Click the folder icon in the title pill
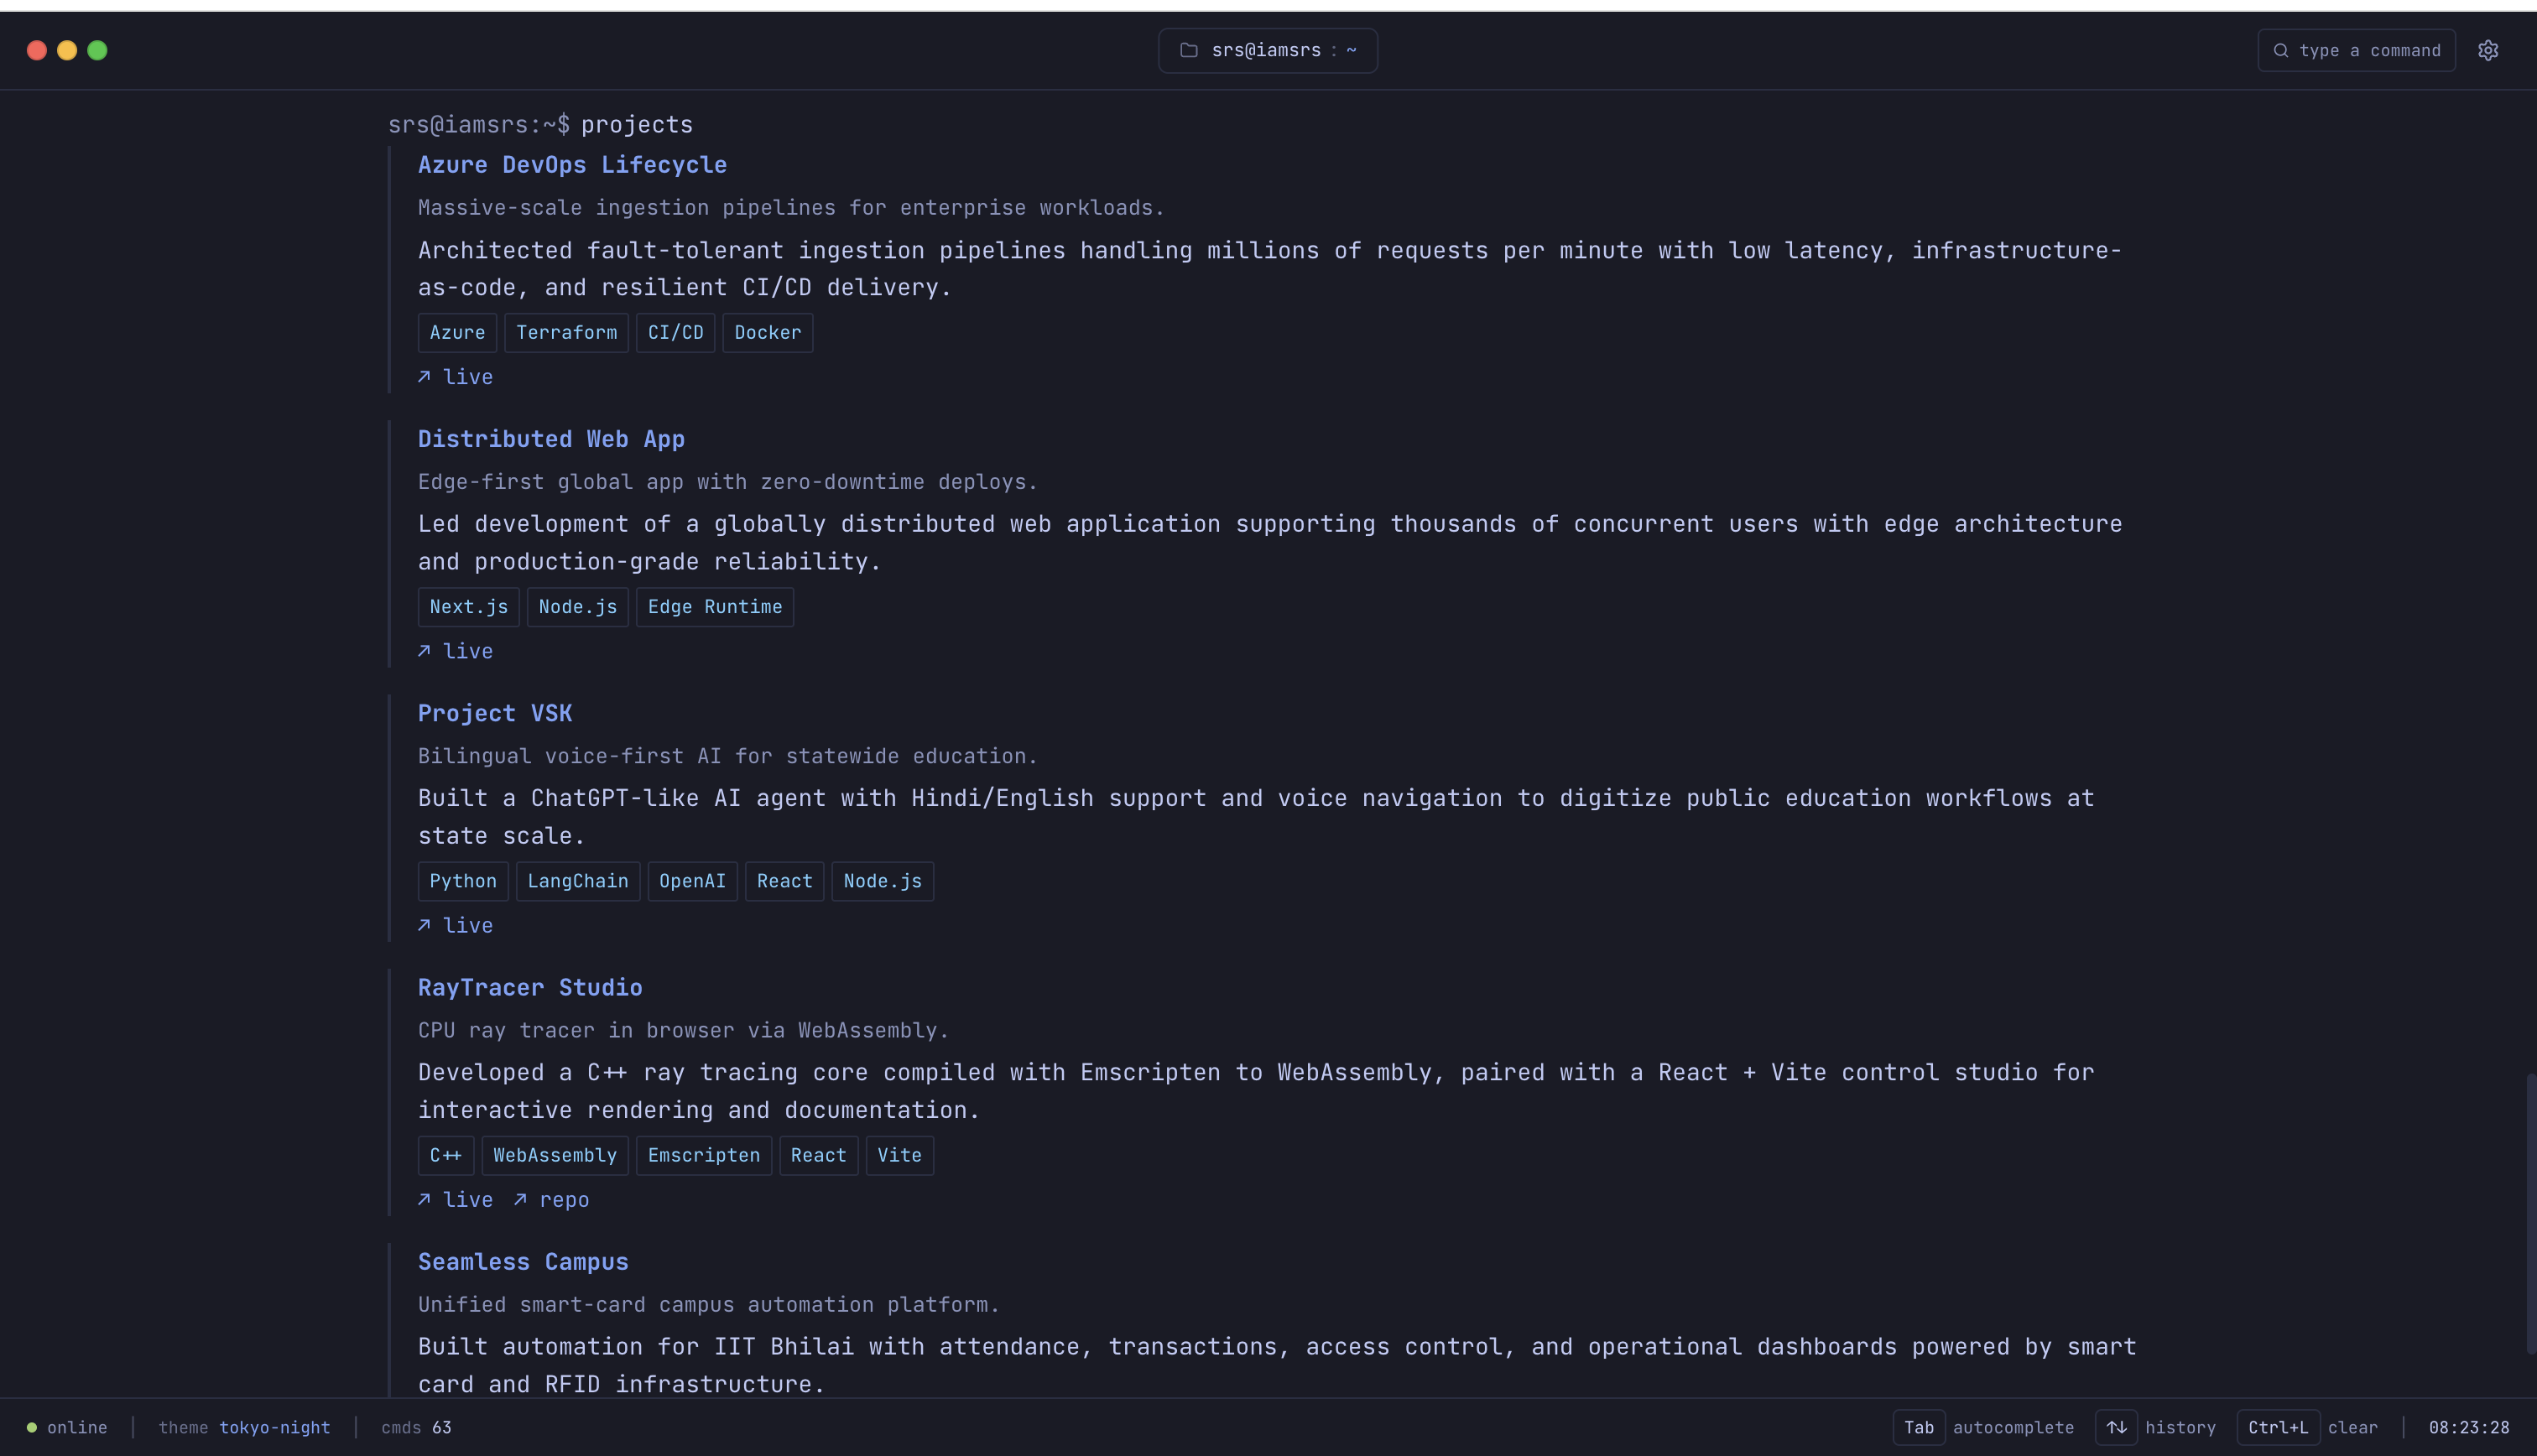 pos(1188,50)
